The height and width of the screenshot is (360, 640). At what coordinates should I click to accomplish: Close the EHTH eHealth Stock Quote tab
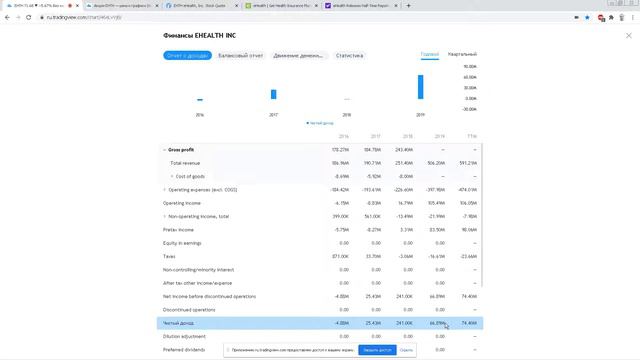pyautogui.click(x=236, y=6)
